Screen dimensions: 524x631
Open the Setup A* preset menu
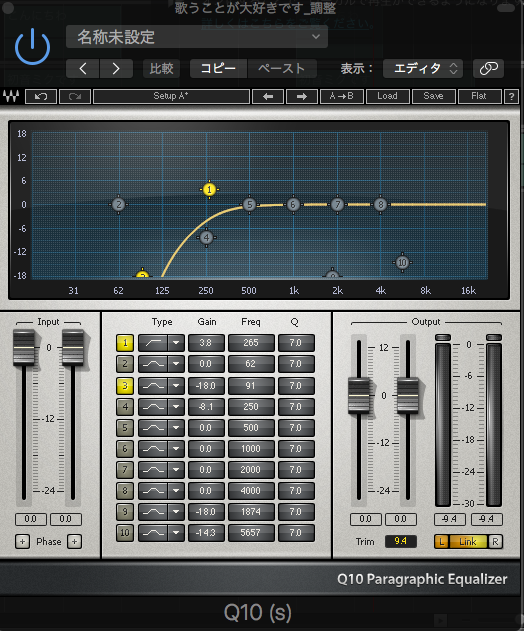tap(171, 97)
